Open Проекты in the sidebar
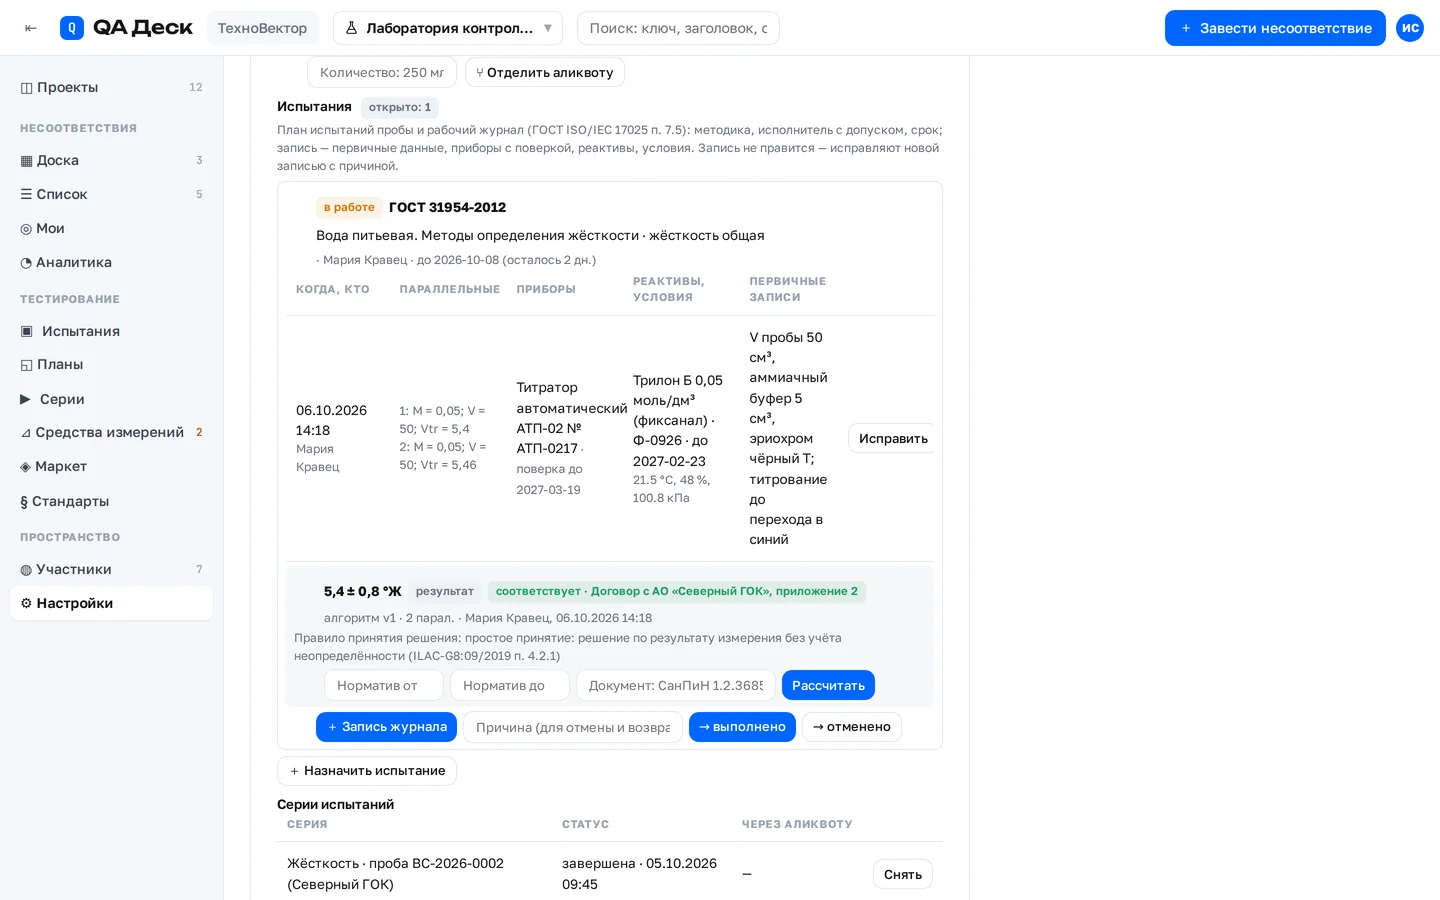Viewport: 1440px width, 900px height. coord(111,87)
